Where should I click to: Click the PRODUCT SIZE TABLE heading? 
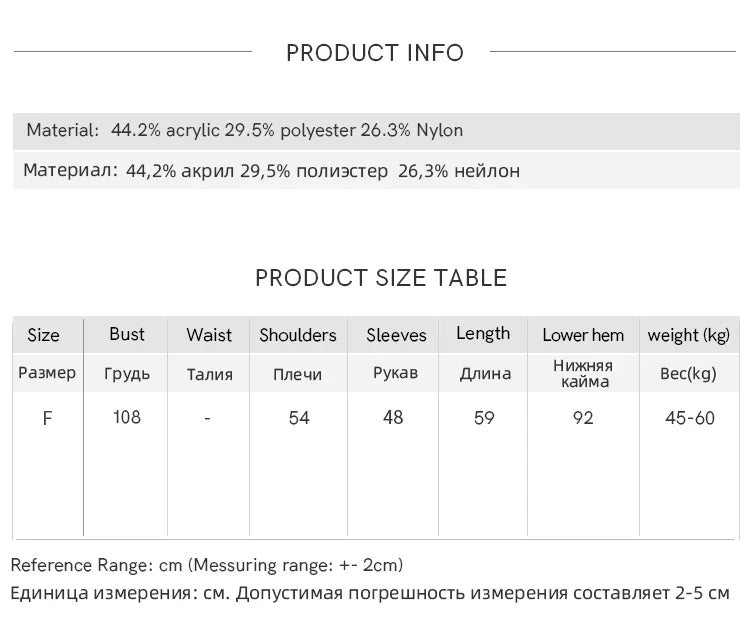[x=381, y=278]
